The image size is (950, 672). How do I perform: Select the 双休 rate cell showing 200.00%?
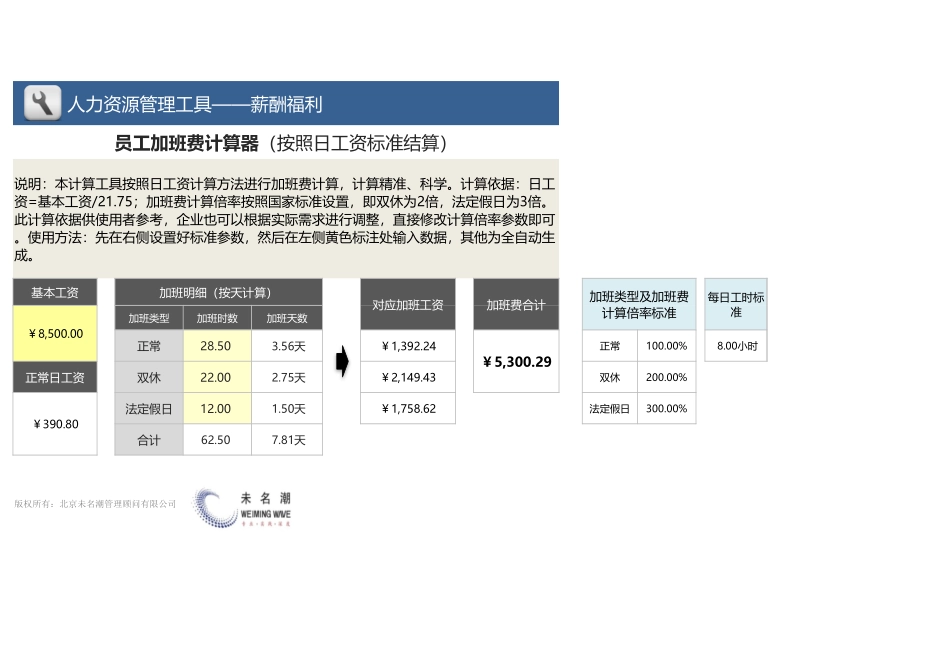coord(666,377)
